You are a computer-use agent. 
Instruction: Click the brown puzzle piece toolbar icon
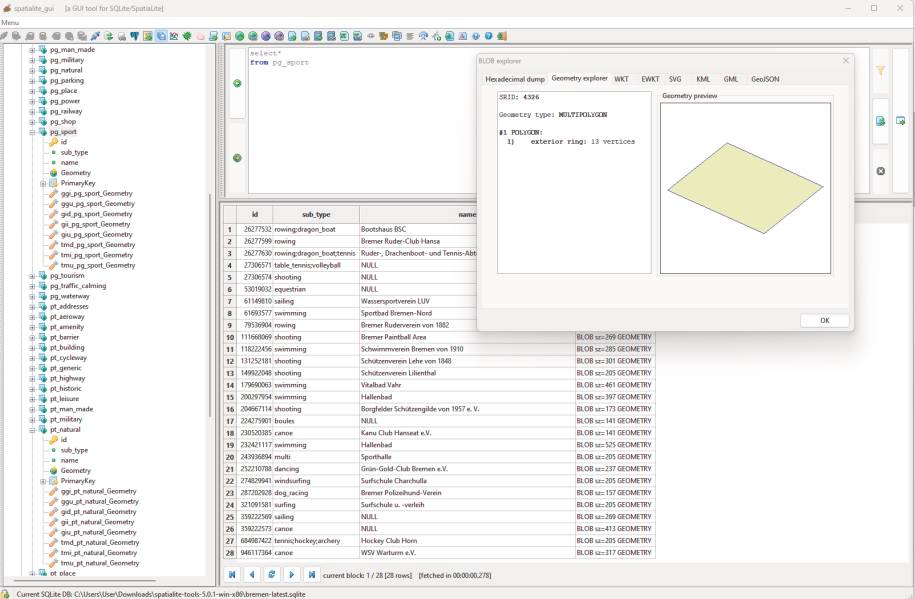pyautogui.click(x=383, y=36)
